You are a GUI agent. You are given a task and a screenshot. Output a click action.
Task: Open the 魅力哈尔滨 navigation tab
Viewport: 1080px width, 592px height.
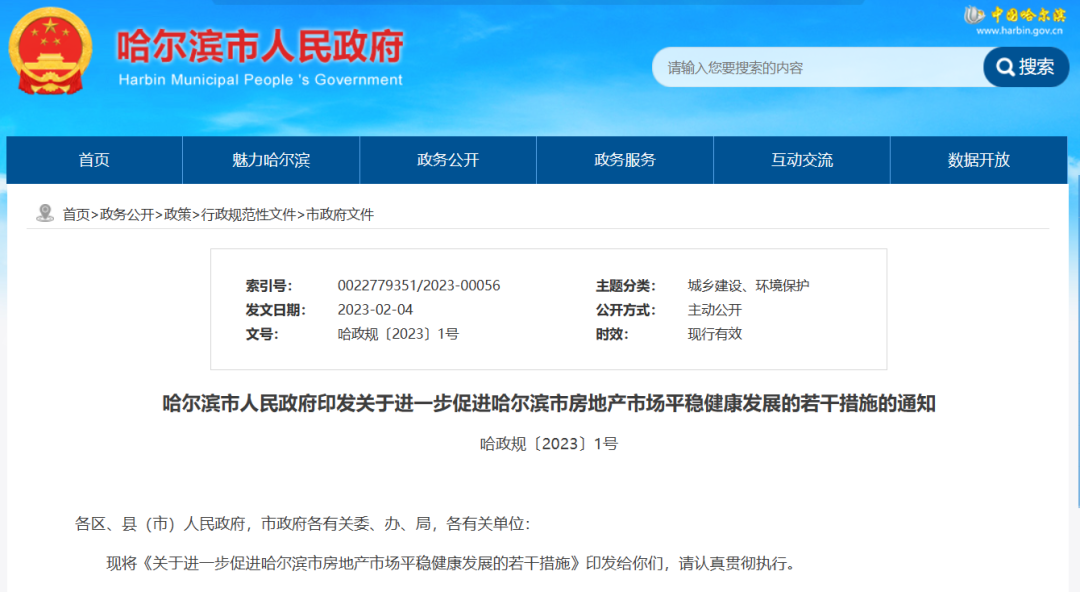(271, 160)
